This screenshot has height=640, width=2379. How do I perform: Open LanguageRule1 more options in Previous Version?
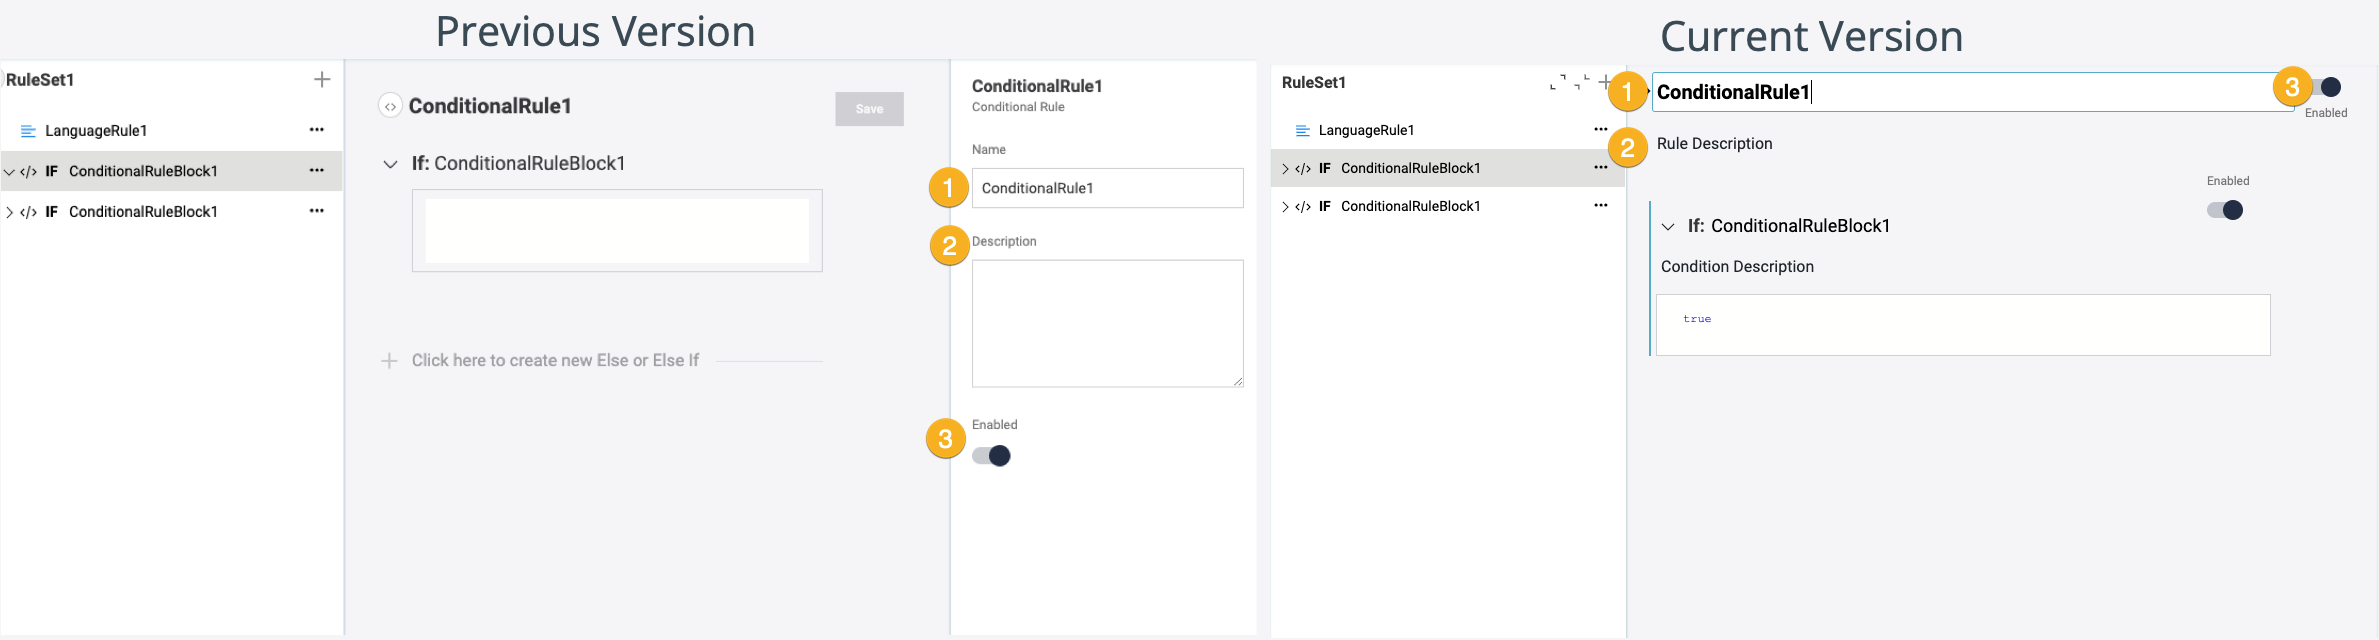tap(316, 130)
